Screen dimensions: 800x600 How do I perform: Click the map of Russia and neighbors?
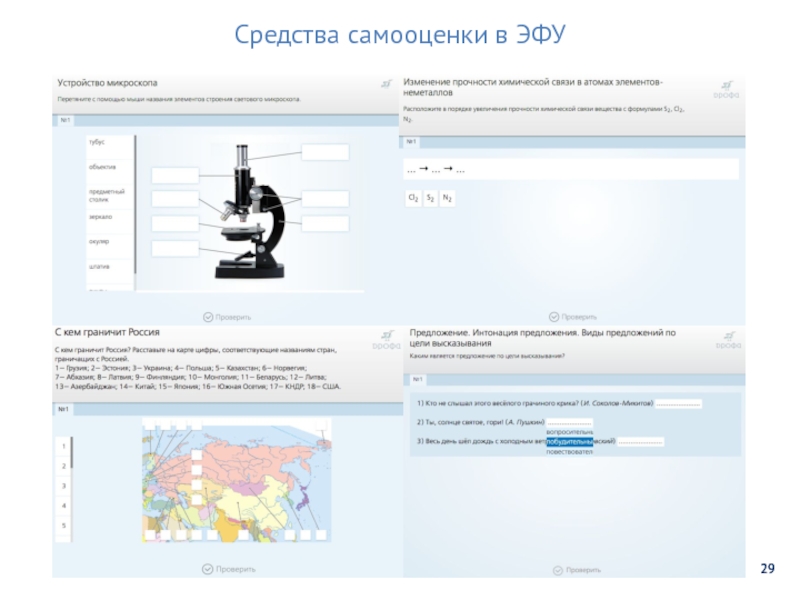pos(237,480)
